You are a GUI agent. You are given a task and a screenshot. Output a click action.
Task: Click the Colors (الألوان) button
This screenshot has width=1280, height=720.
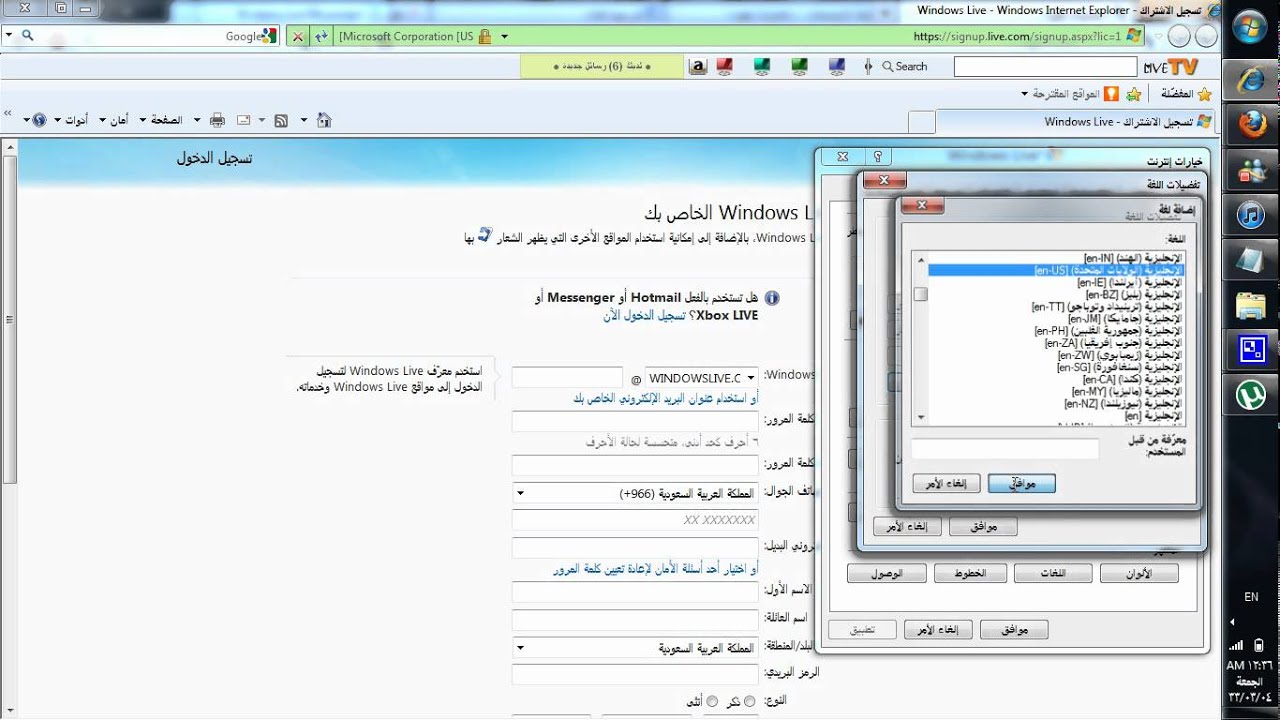1139,573
